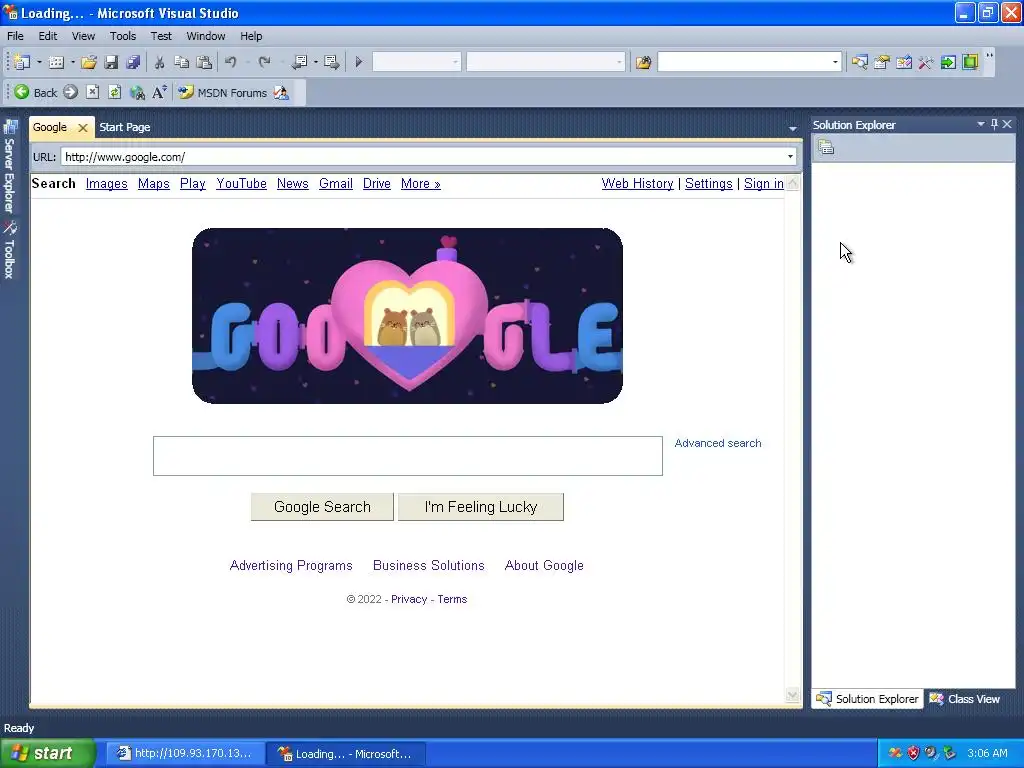Click the New Project toolbar icon
The image size is (1024, 768).
22,62
